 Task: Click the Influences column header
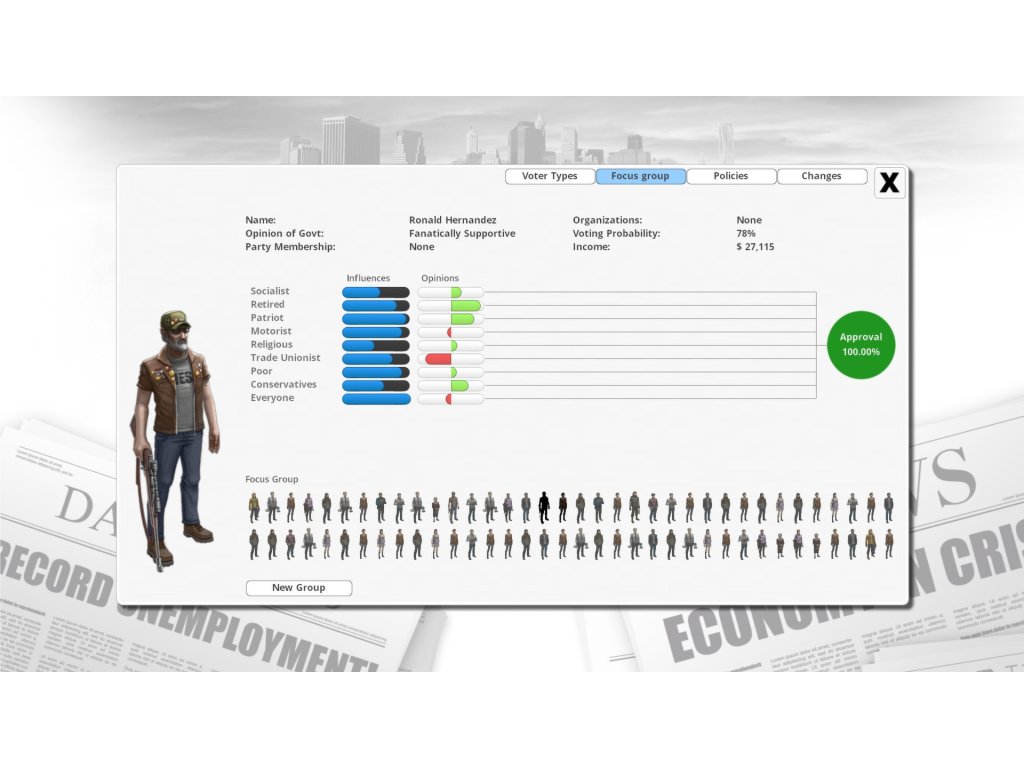pos(368,278)
